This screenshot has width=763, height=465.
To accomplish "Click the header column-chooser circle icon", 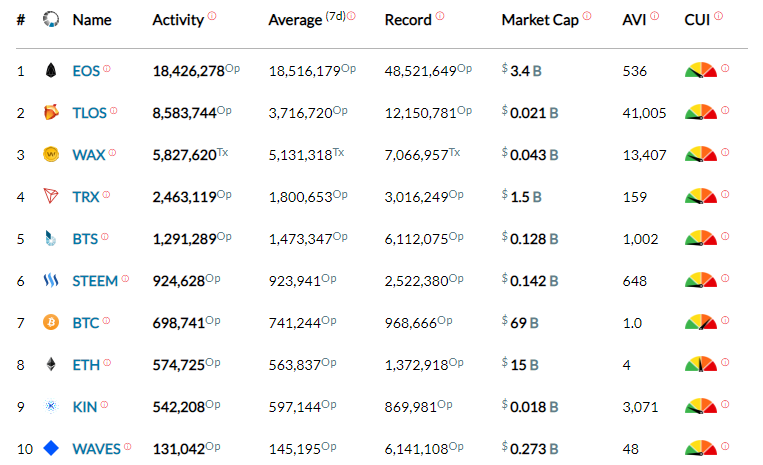I will 51,20.
